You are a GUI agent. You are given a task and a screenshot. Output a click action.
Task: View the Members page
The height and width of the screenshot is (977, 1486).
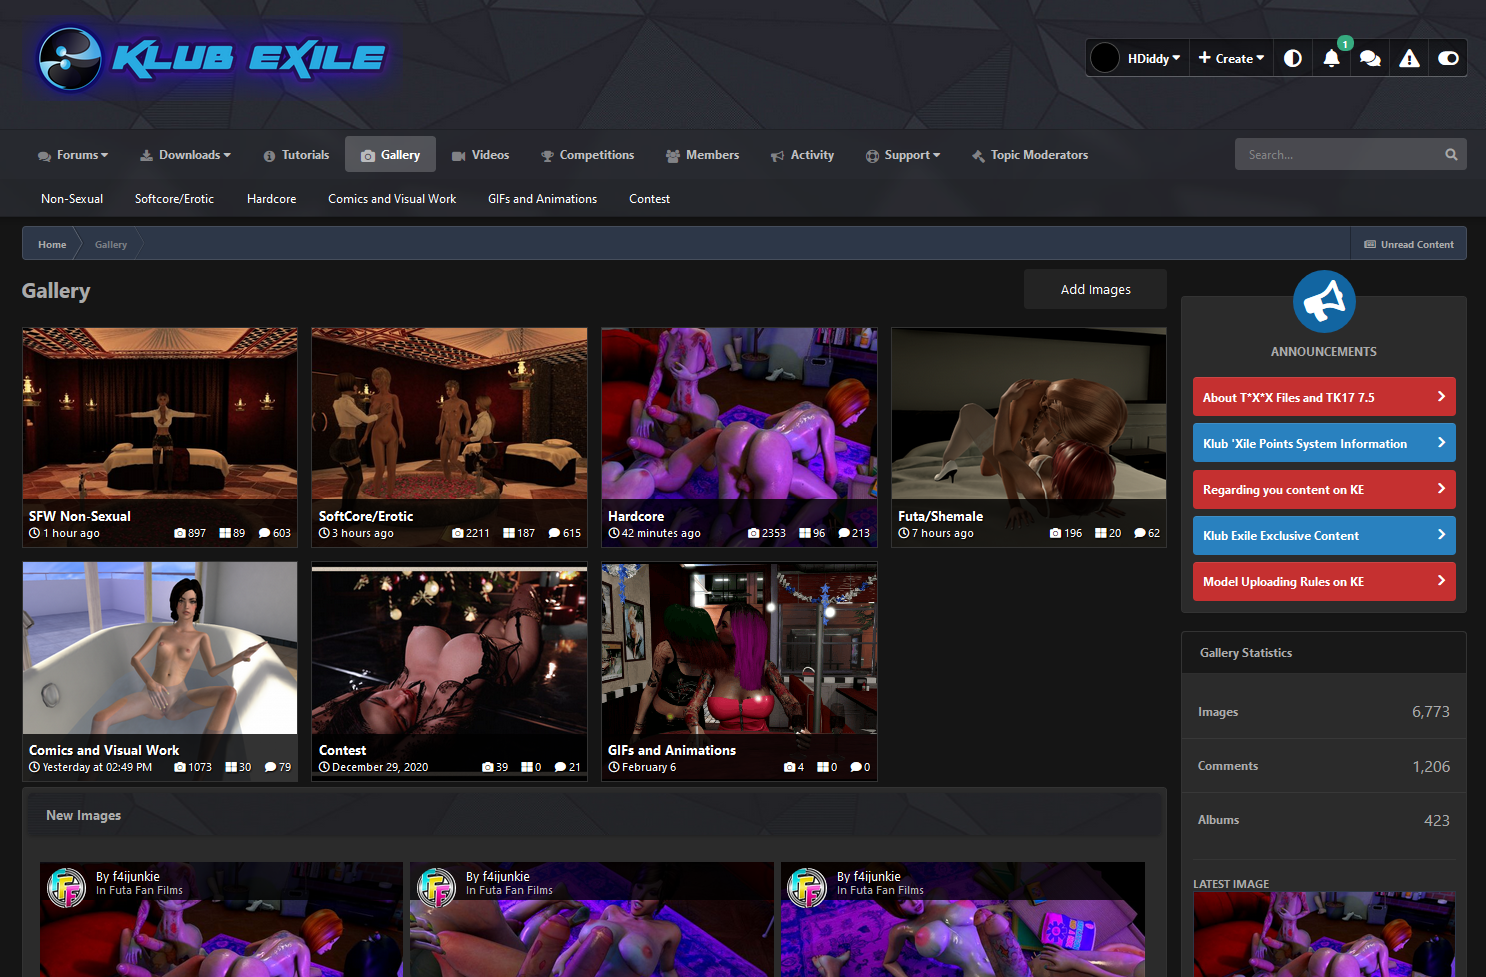702,155
